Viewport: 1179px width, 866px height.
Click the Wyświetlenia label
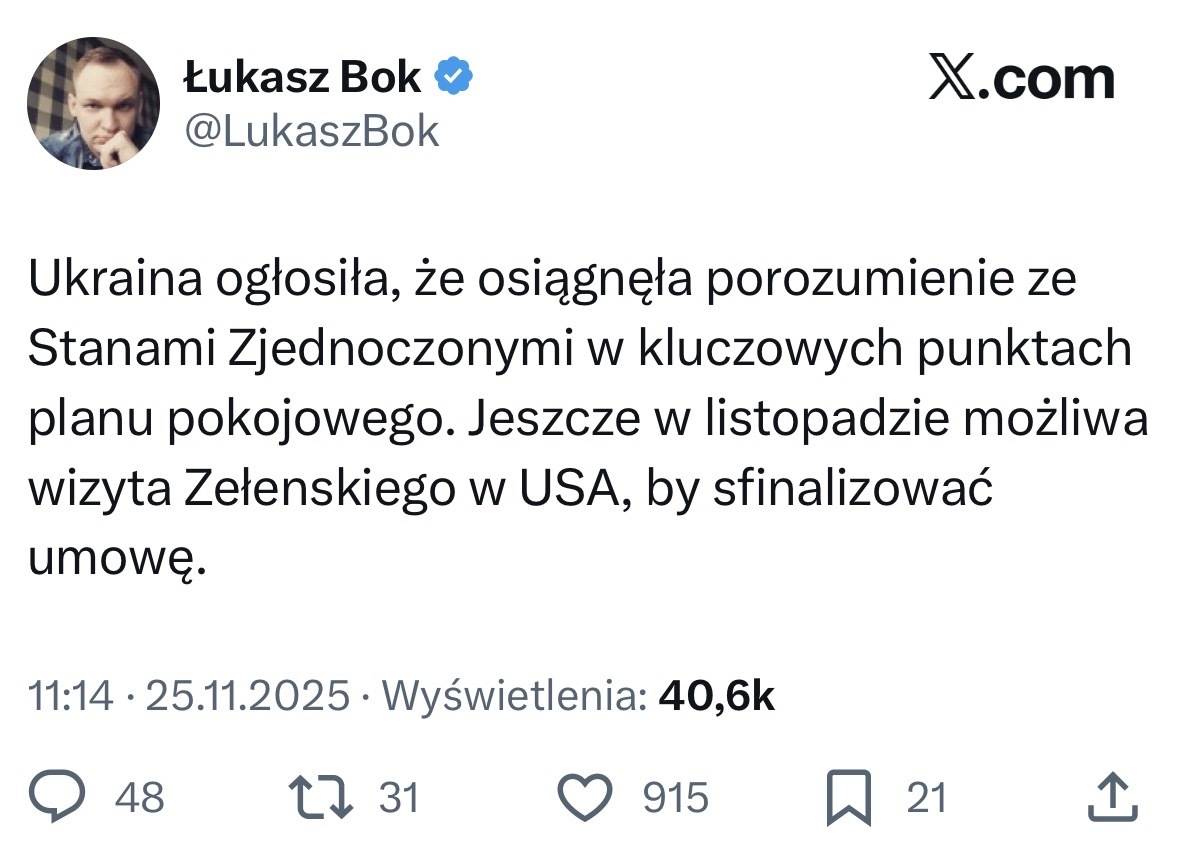[514, 696]
